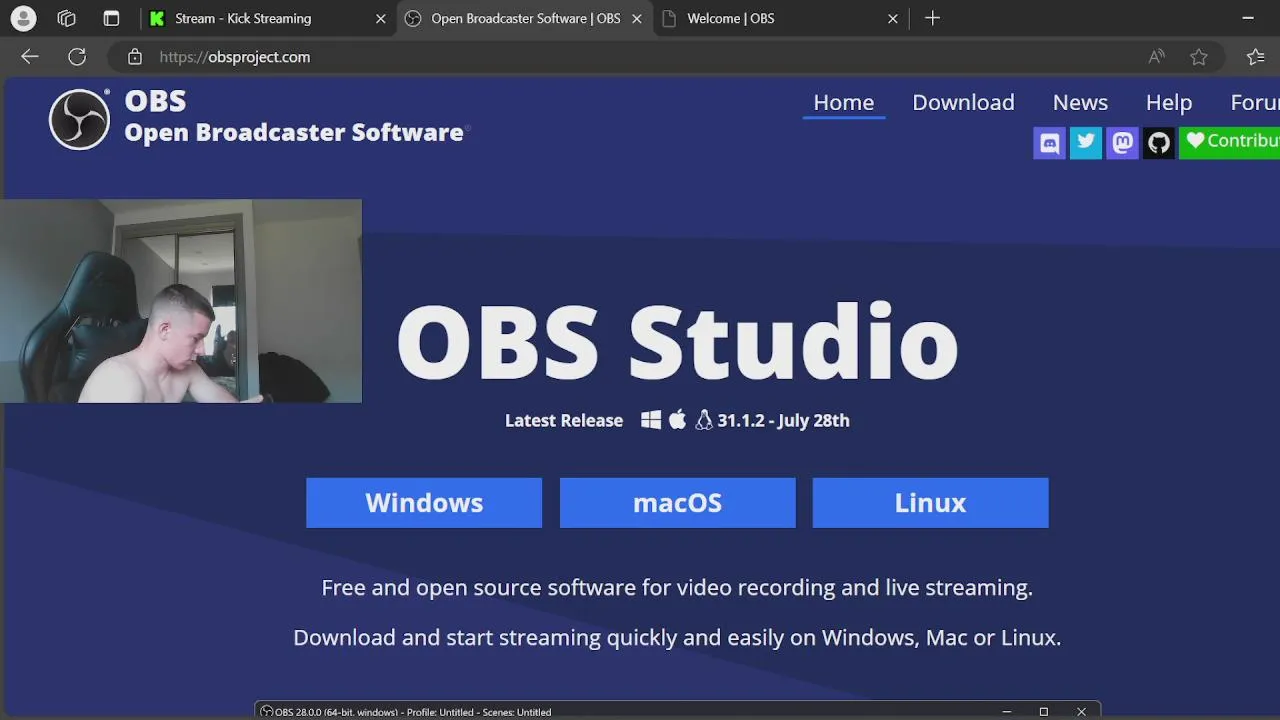Close the Stream - Kick Streaming tab
The width and height of the screenshot is (1280, 720).
pyautogui.click(x=380, y=18)
